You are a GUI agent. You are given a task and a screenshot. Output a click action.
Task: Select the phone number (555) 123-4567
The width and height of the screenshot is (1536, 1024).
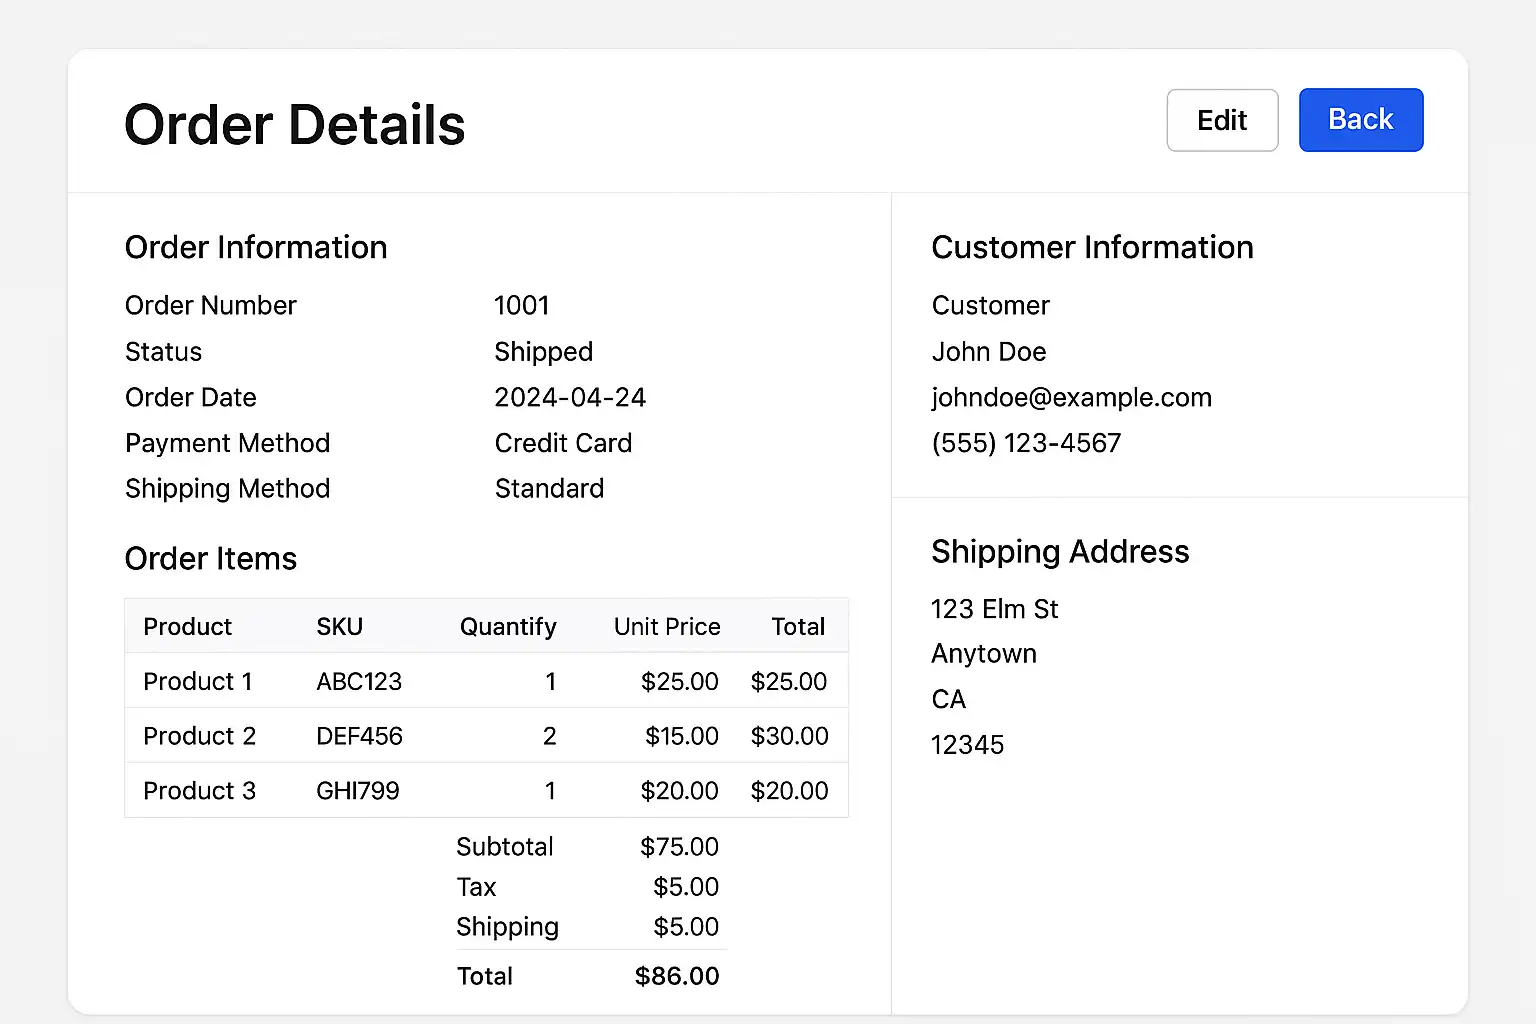[1026, 443]
